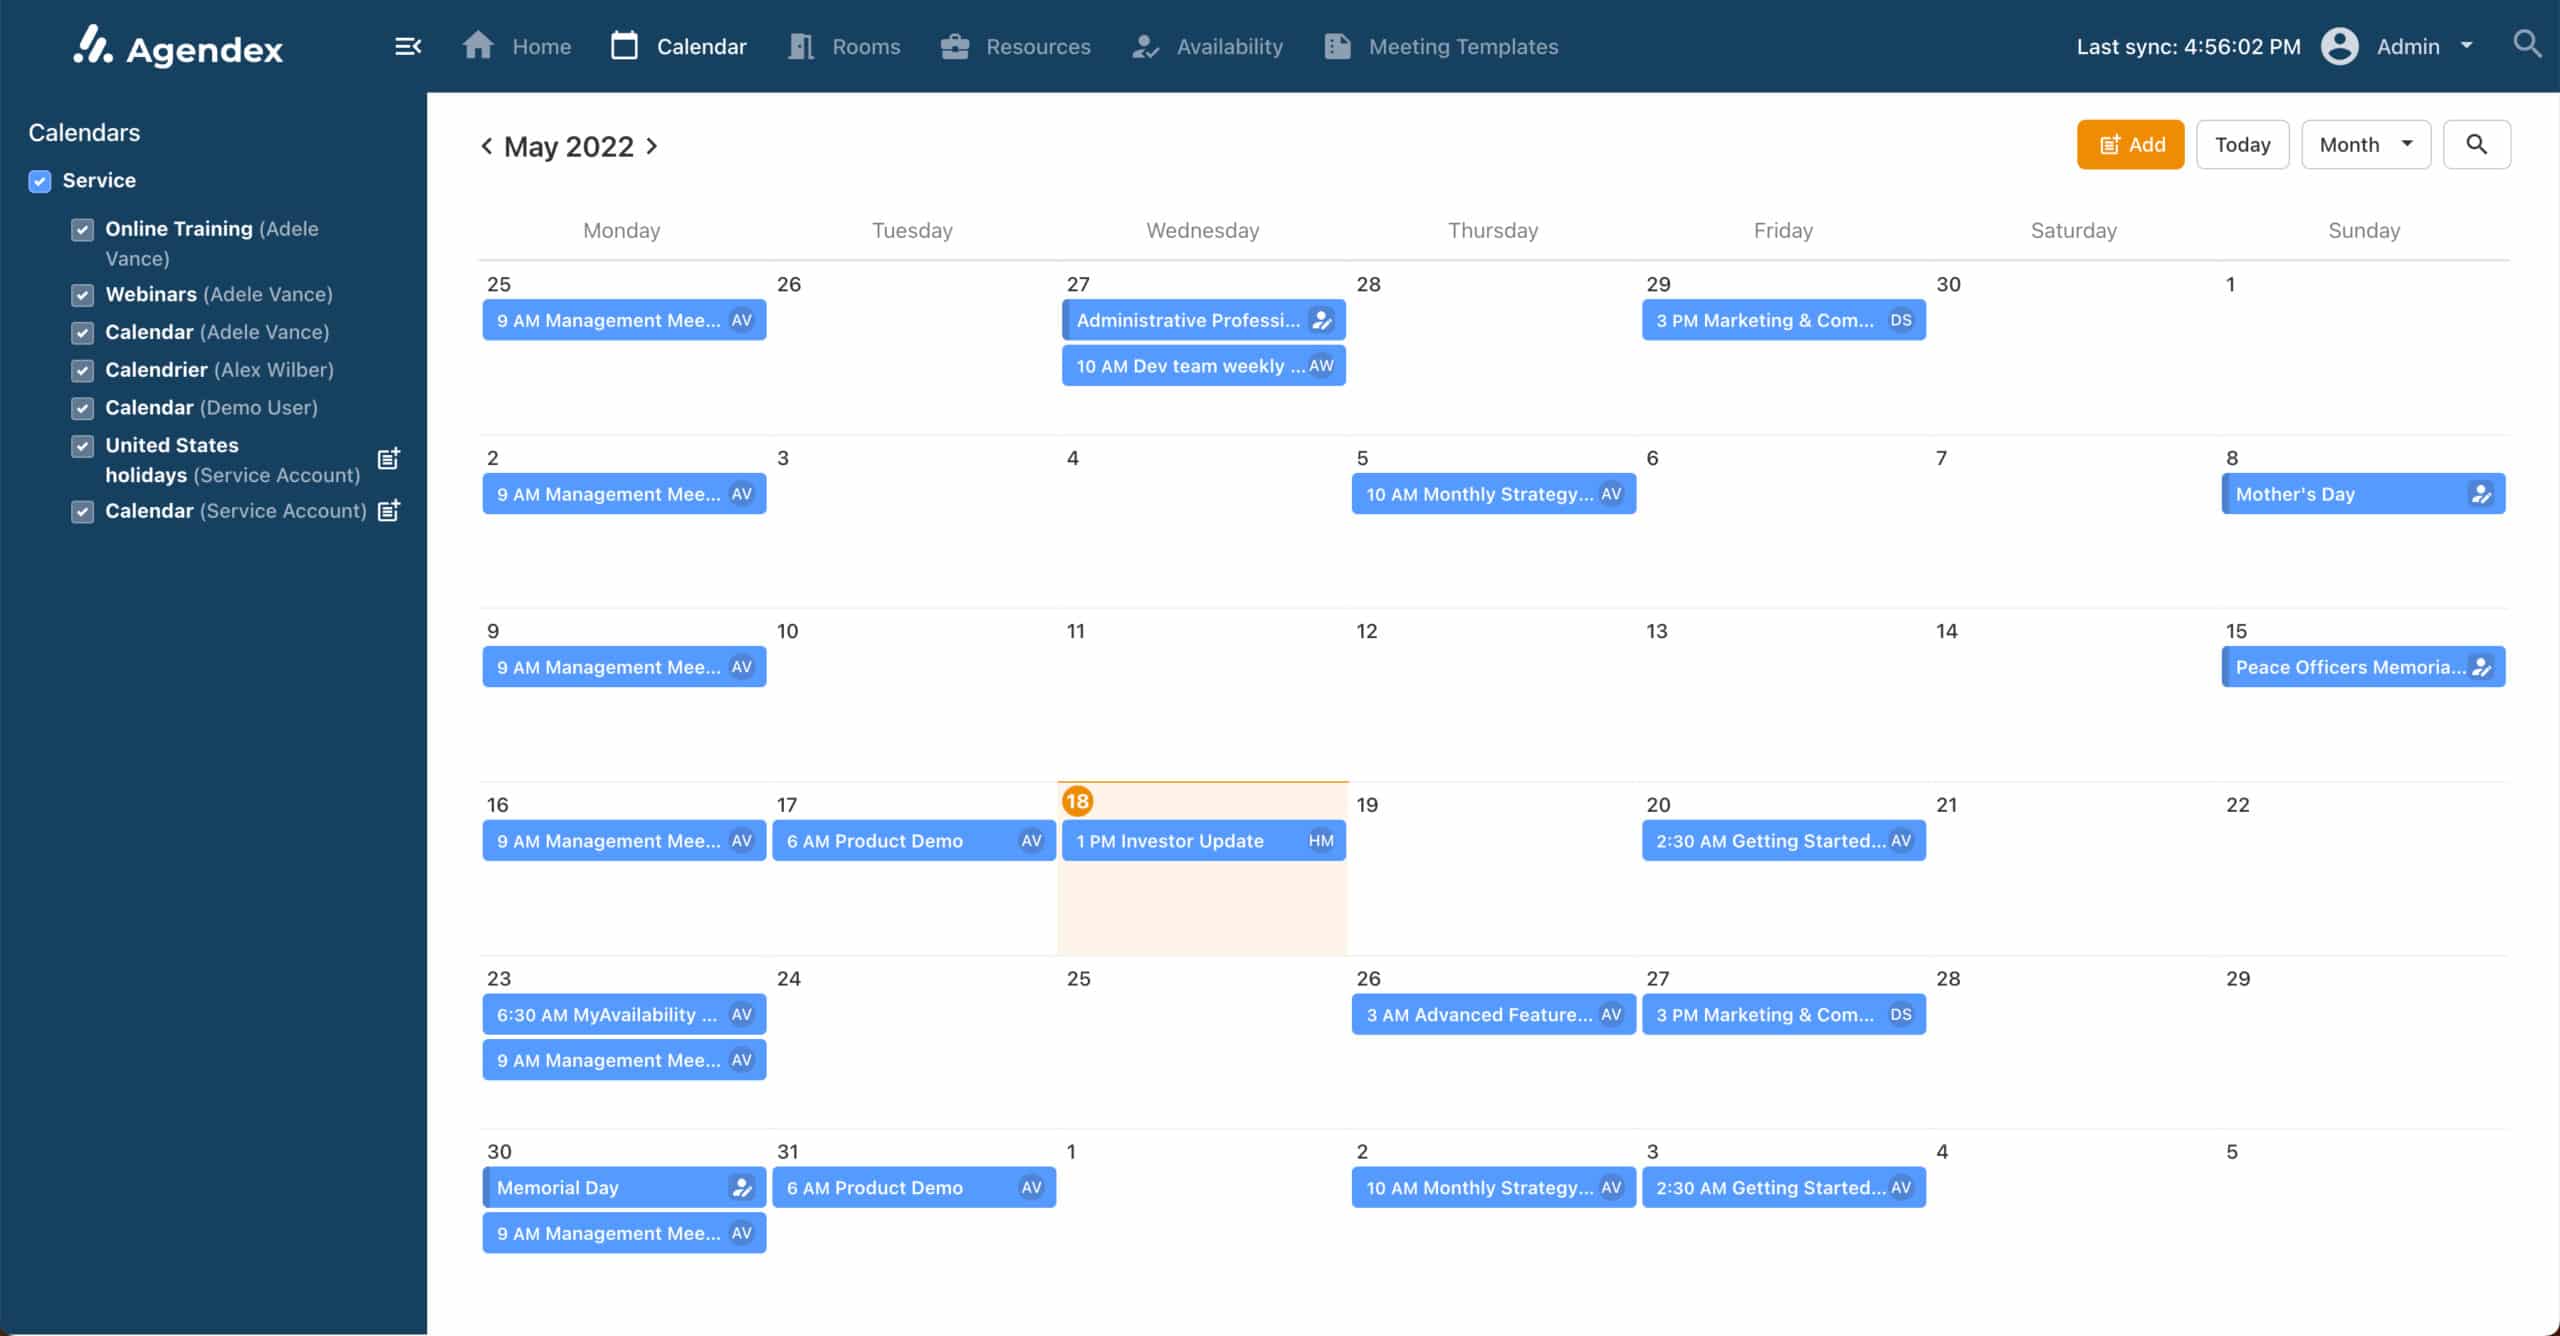The width and height of the screenshot is (2560, 1336).
Task: Collapse the calendars sidebar
Action: pos(406,46)
